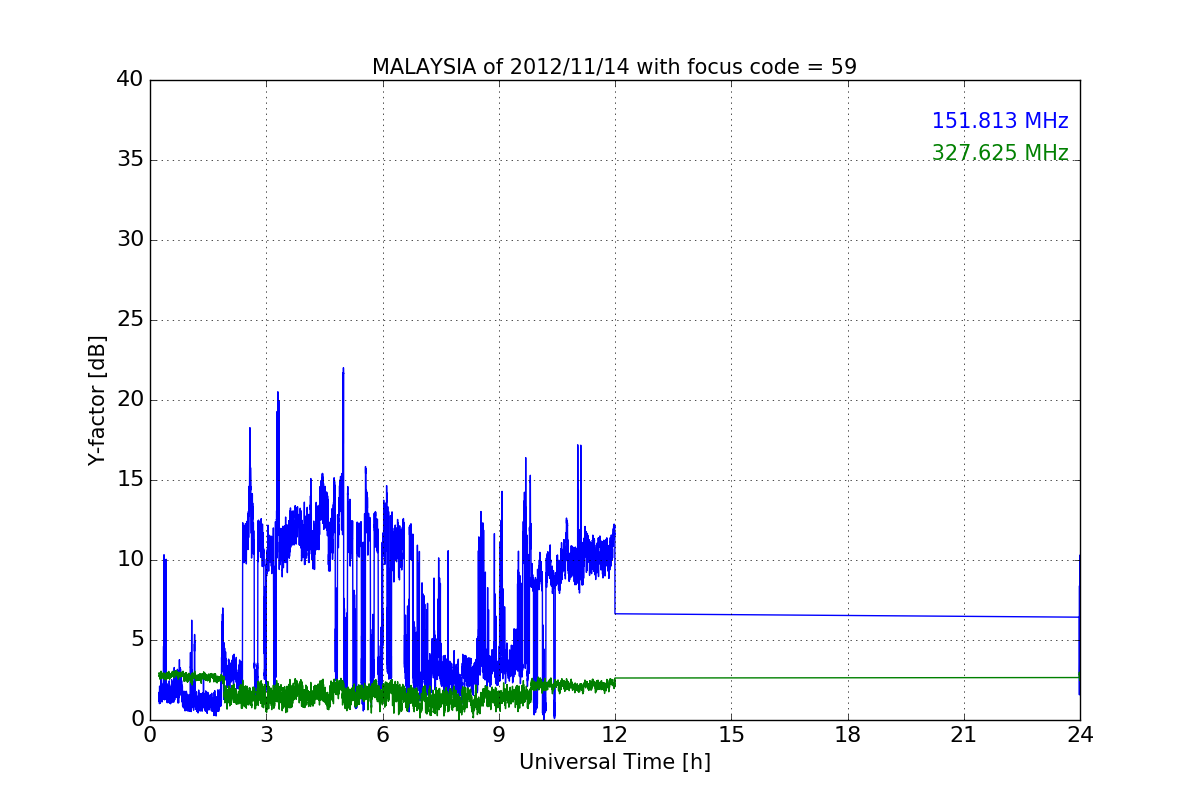Select the green 327.625 MHz legend label
This screenshot has height=800, width=1200.
tap(1000, 153)
